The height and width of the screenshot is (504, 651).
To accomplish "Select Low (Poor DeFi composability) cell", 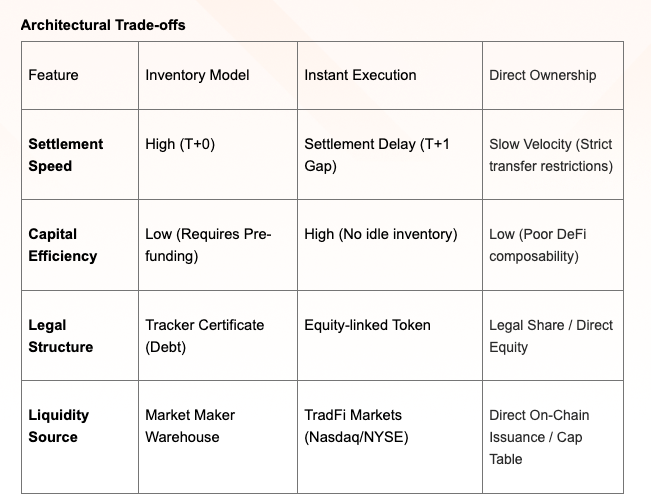I will point(553,245).
